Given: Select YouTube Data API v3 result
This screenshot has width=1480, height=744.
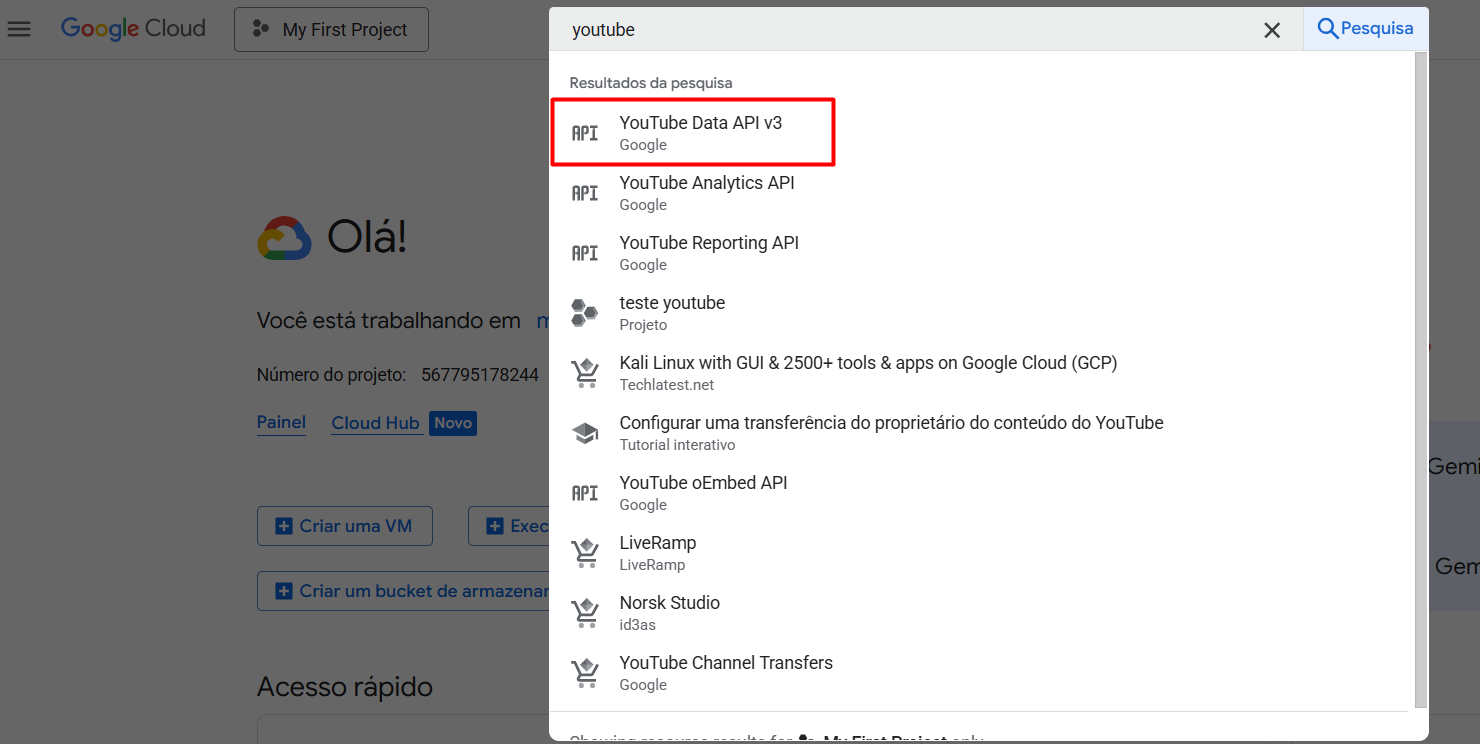Looking at the screenshot, I should pyautogui.click(x=982, y=133).
